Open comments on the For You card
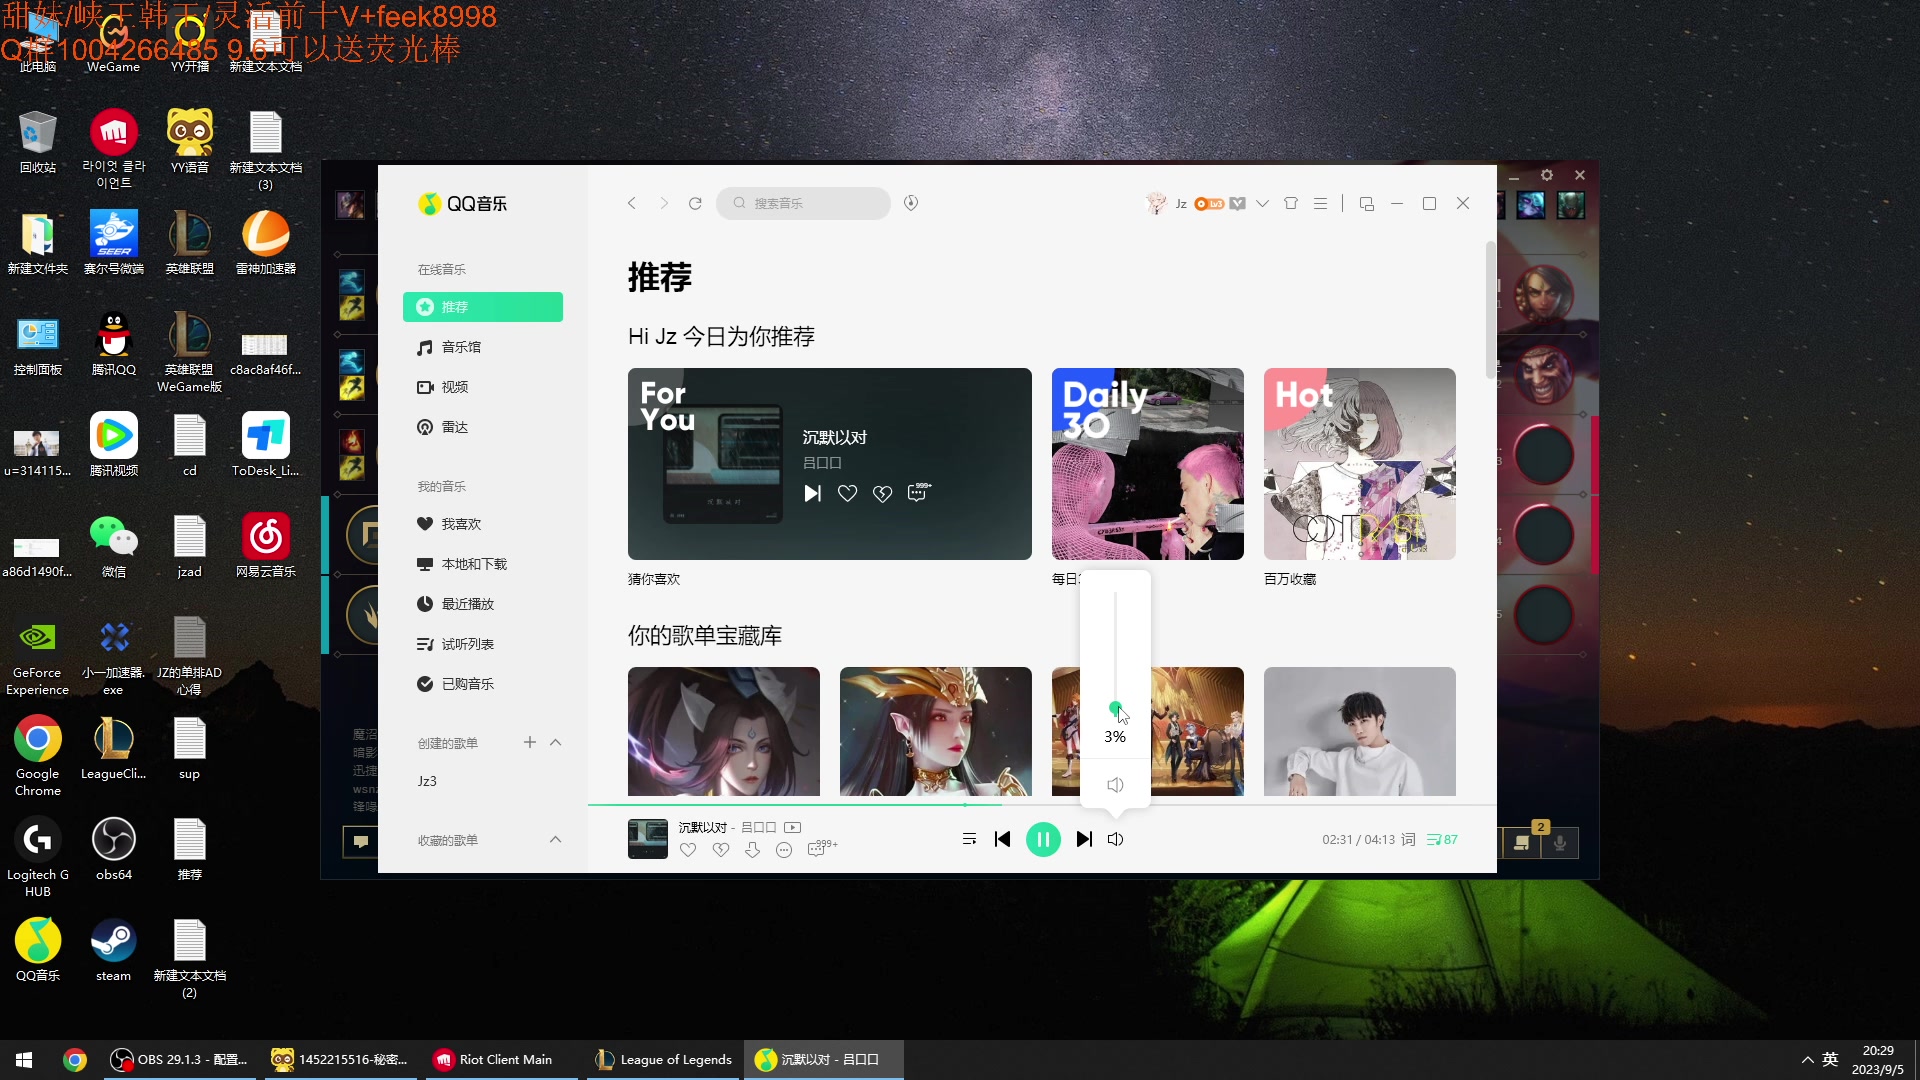Viewport: 1920px width, 1080px height. [919, 492]
